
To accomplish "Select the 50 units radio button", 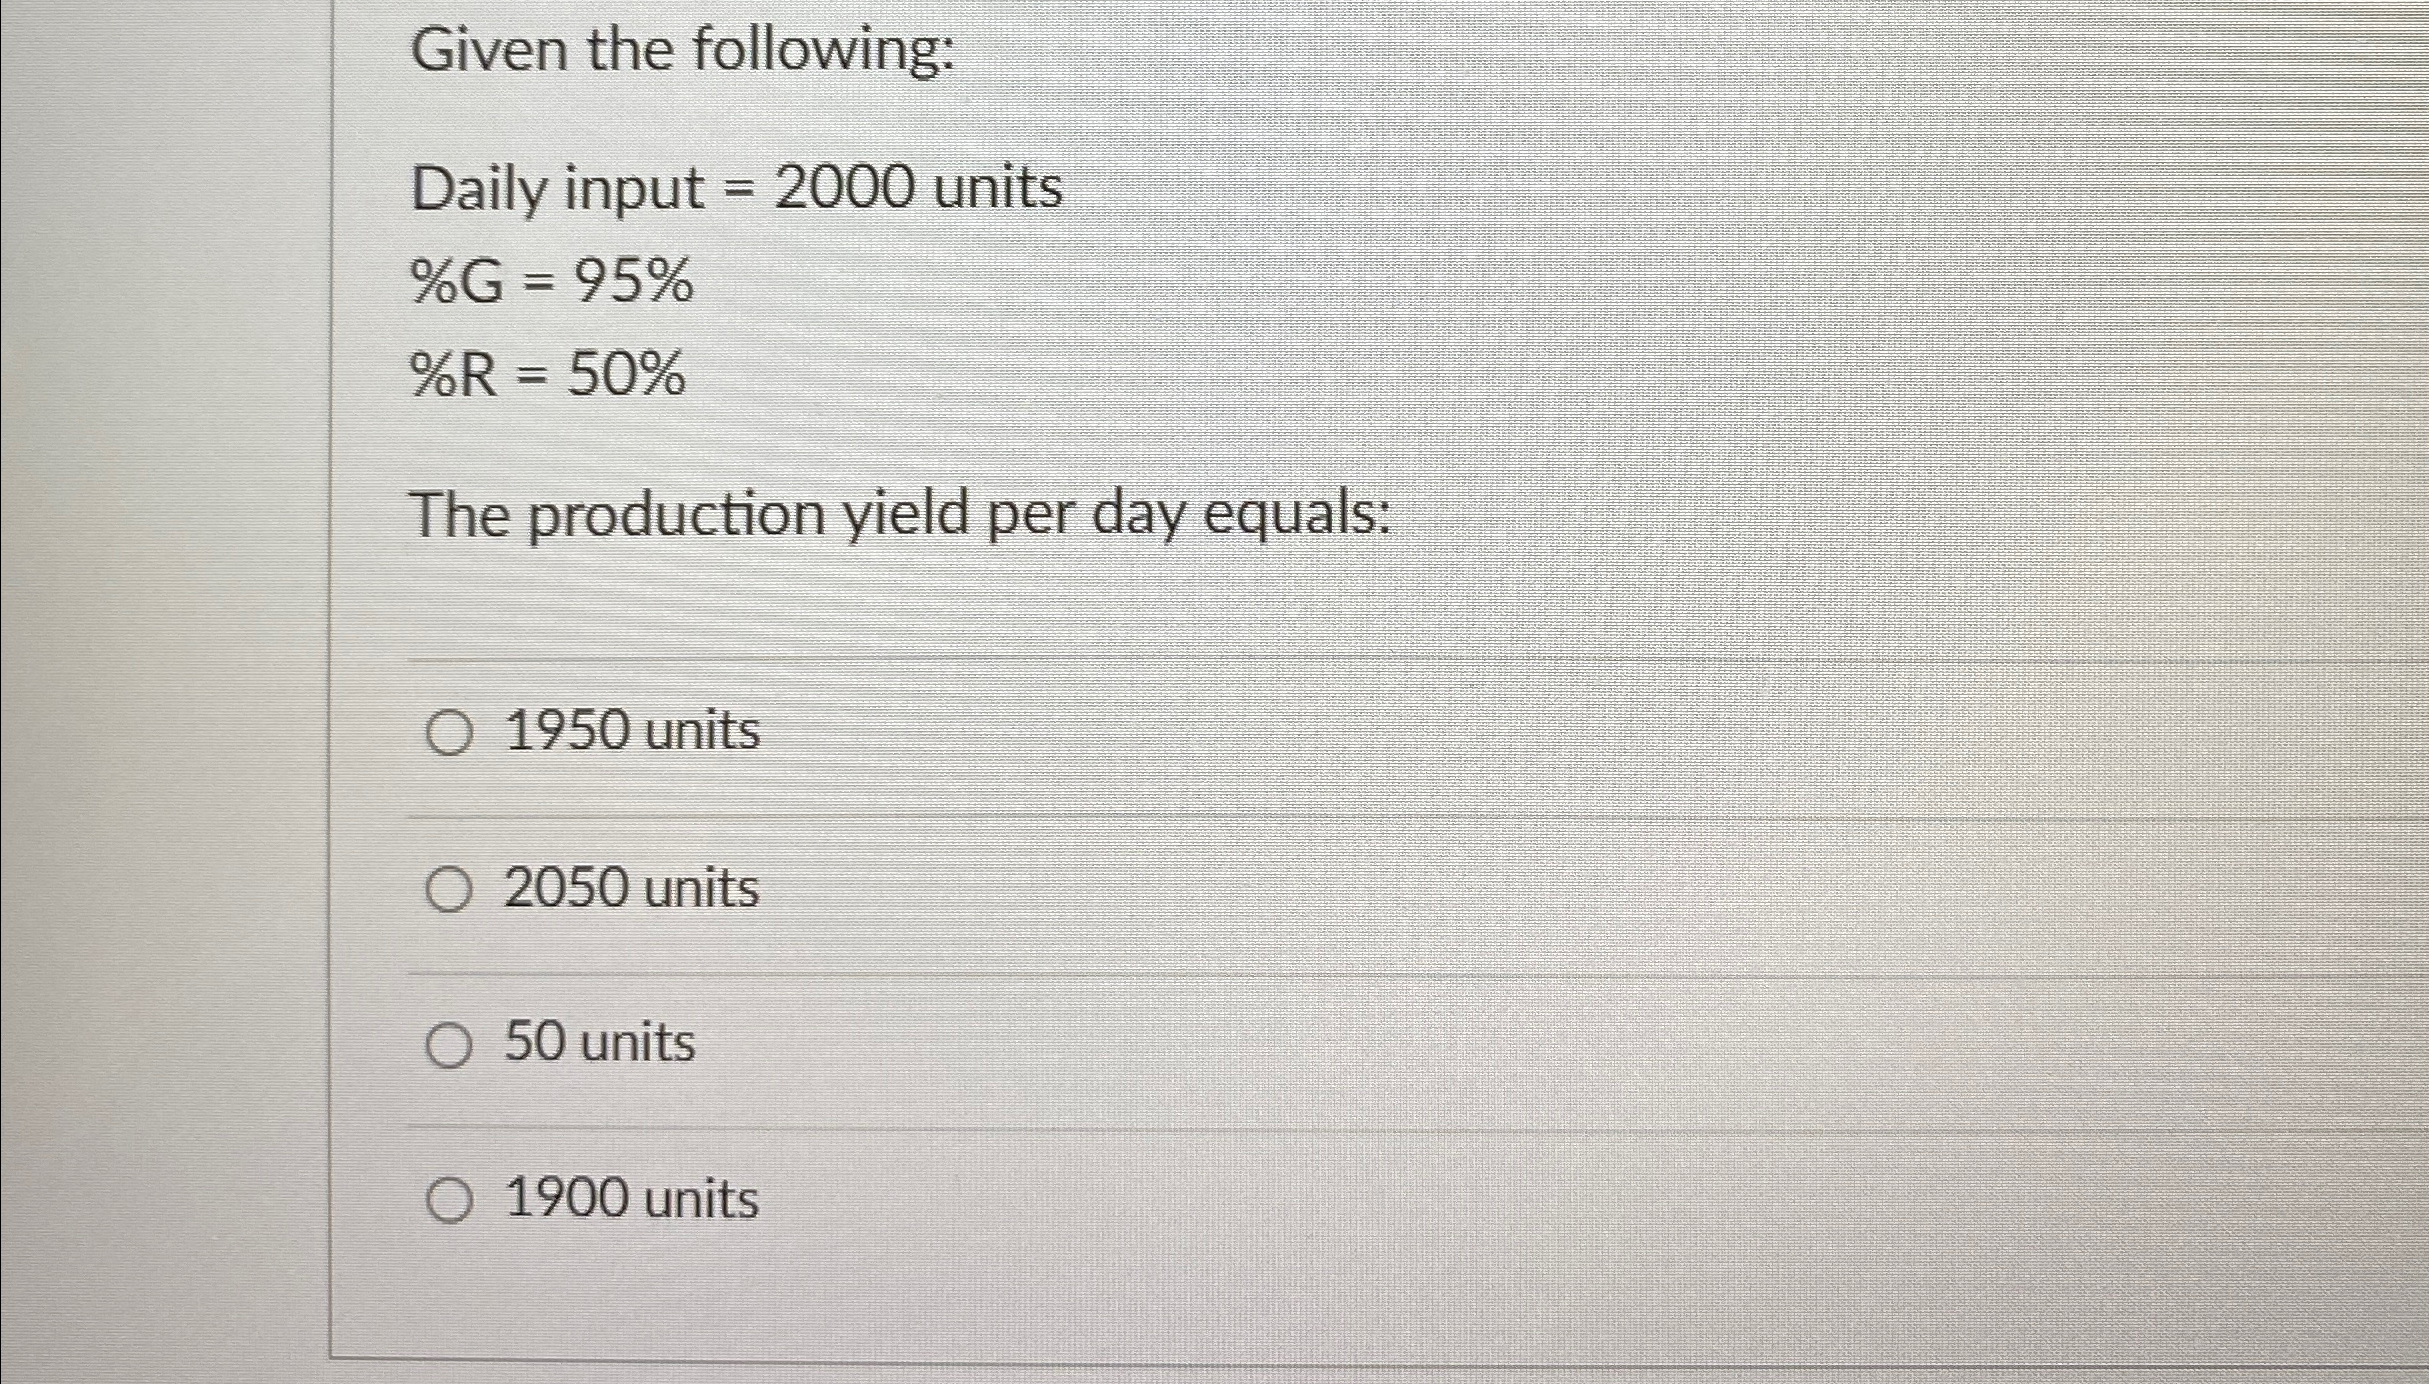I will click(452, 1045).
